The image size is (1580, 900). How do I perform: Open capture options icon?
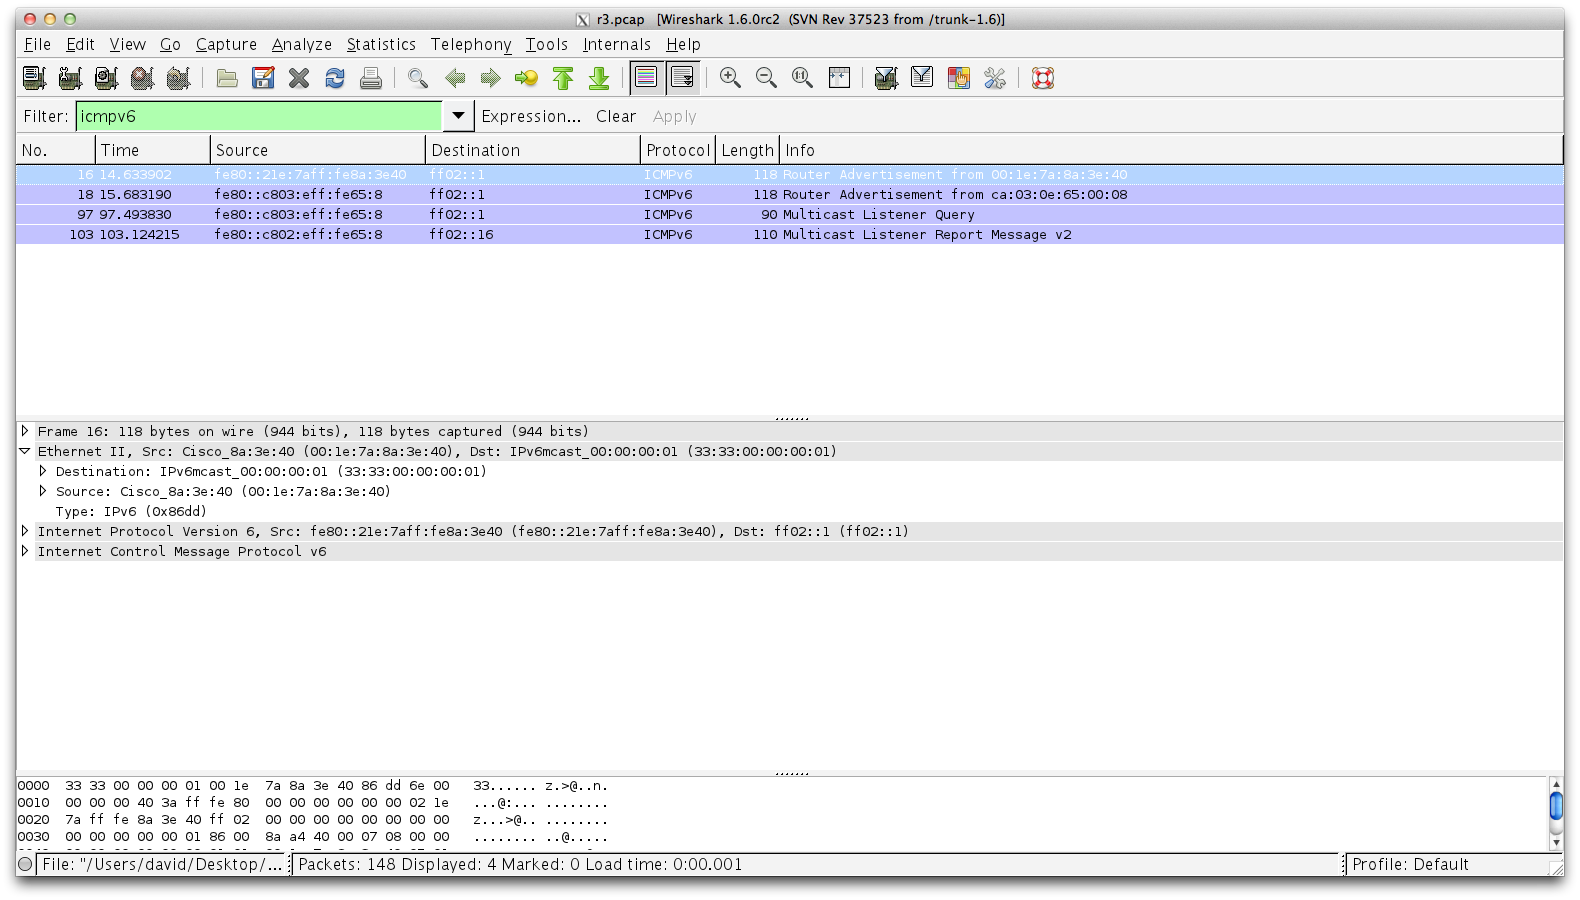tap(70, 78)
